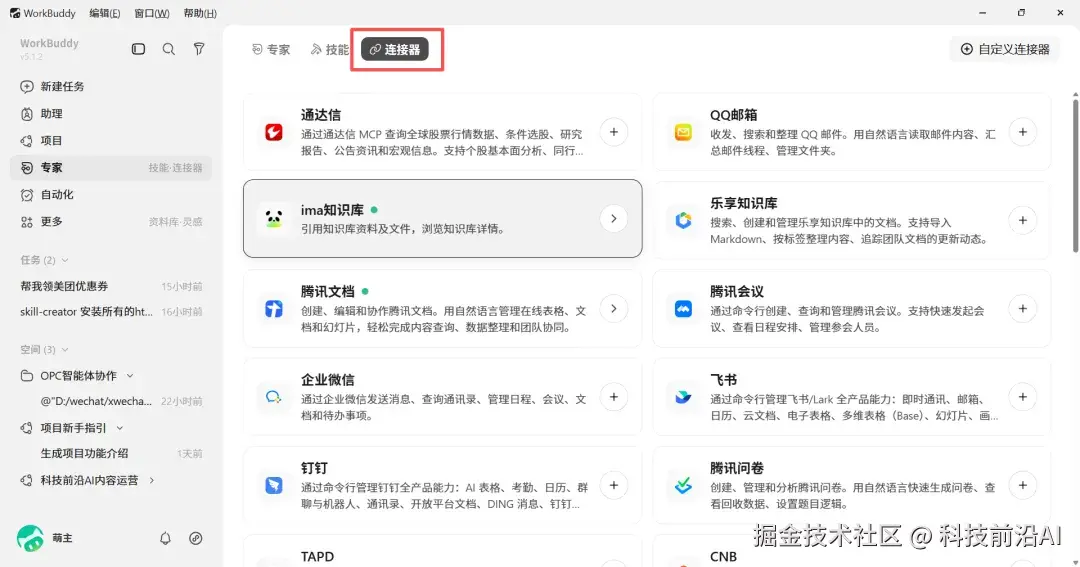Screen dimensions: 1080x567
Task: Open the 编辑(E) menu
Action: [105, 13]
